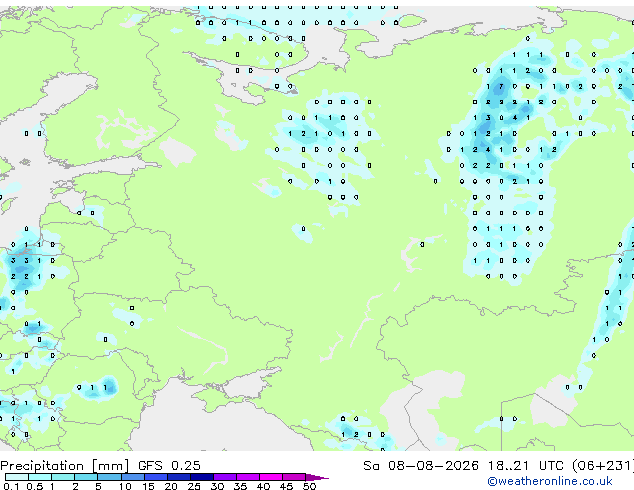
Task: Click the legend scale label "10"
Action: pyautogui.click(x=125, y=486)
